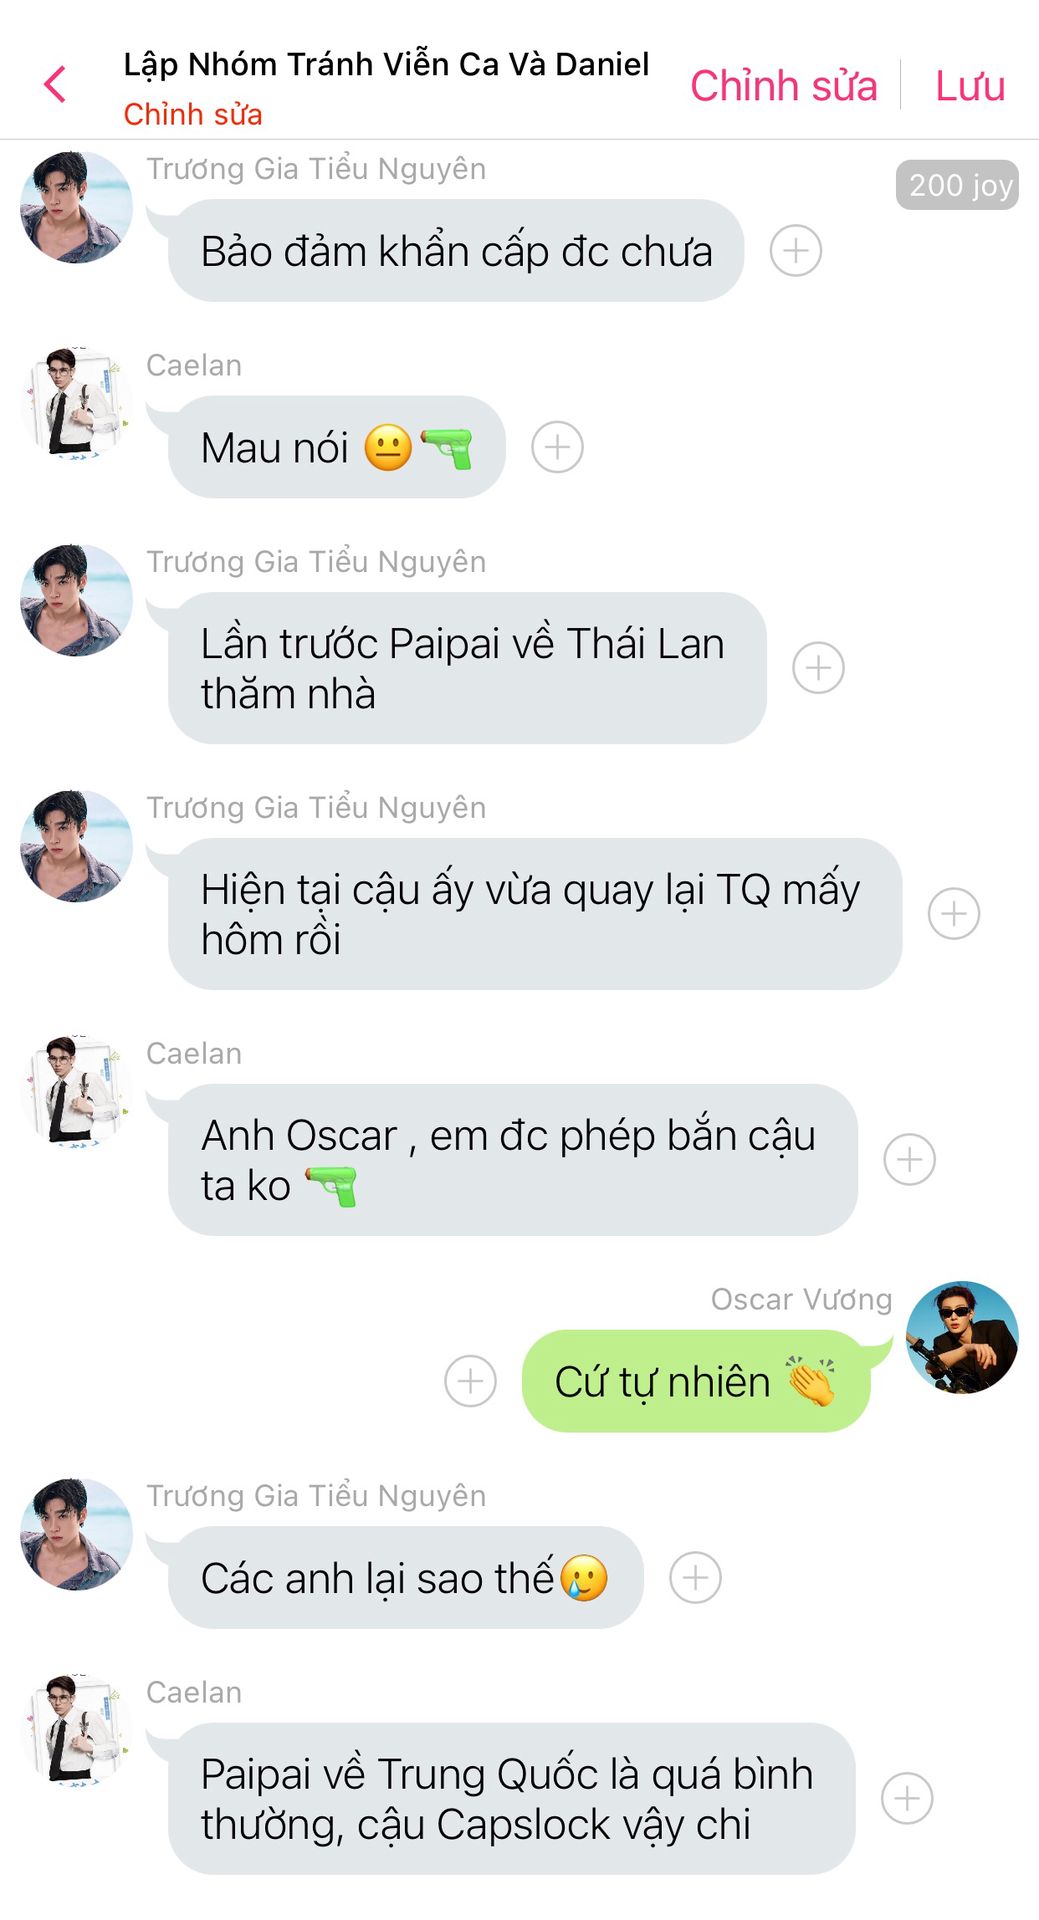Image resolution: width=1039 pixels, height=1920 pixels.
Task: Tap plus icon beside "Paipai về Trung Quốc" message
Action: coord(907,1798)
